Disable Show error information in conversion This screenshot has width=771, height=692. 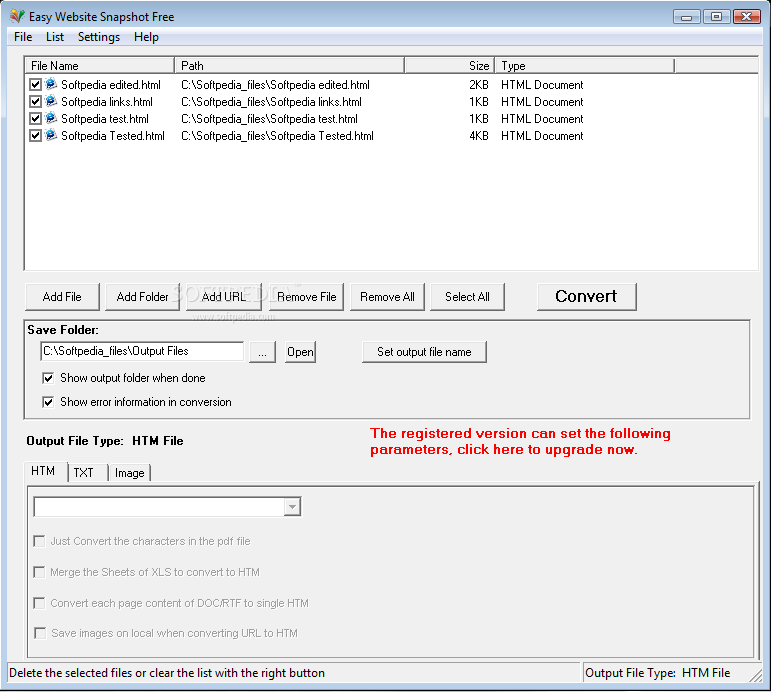48,402
